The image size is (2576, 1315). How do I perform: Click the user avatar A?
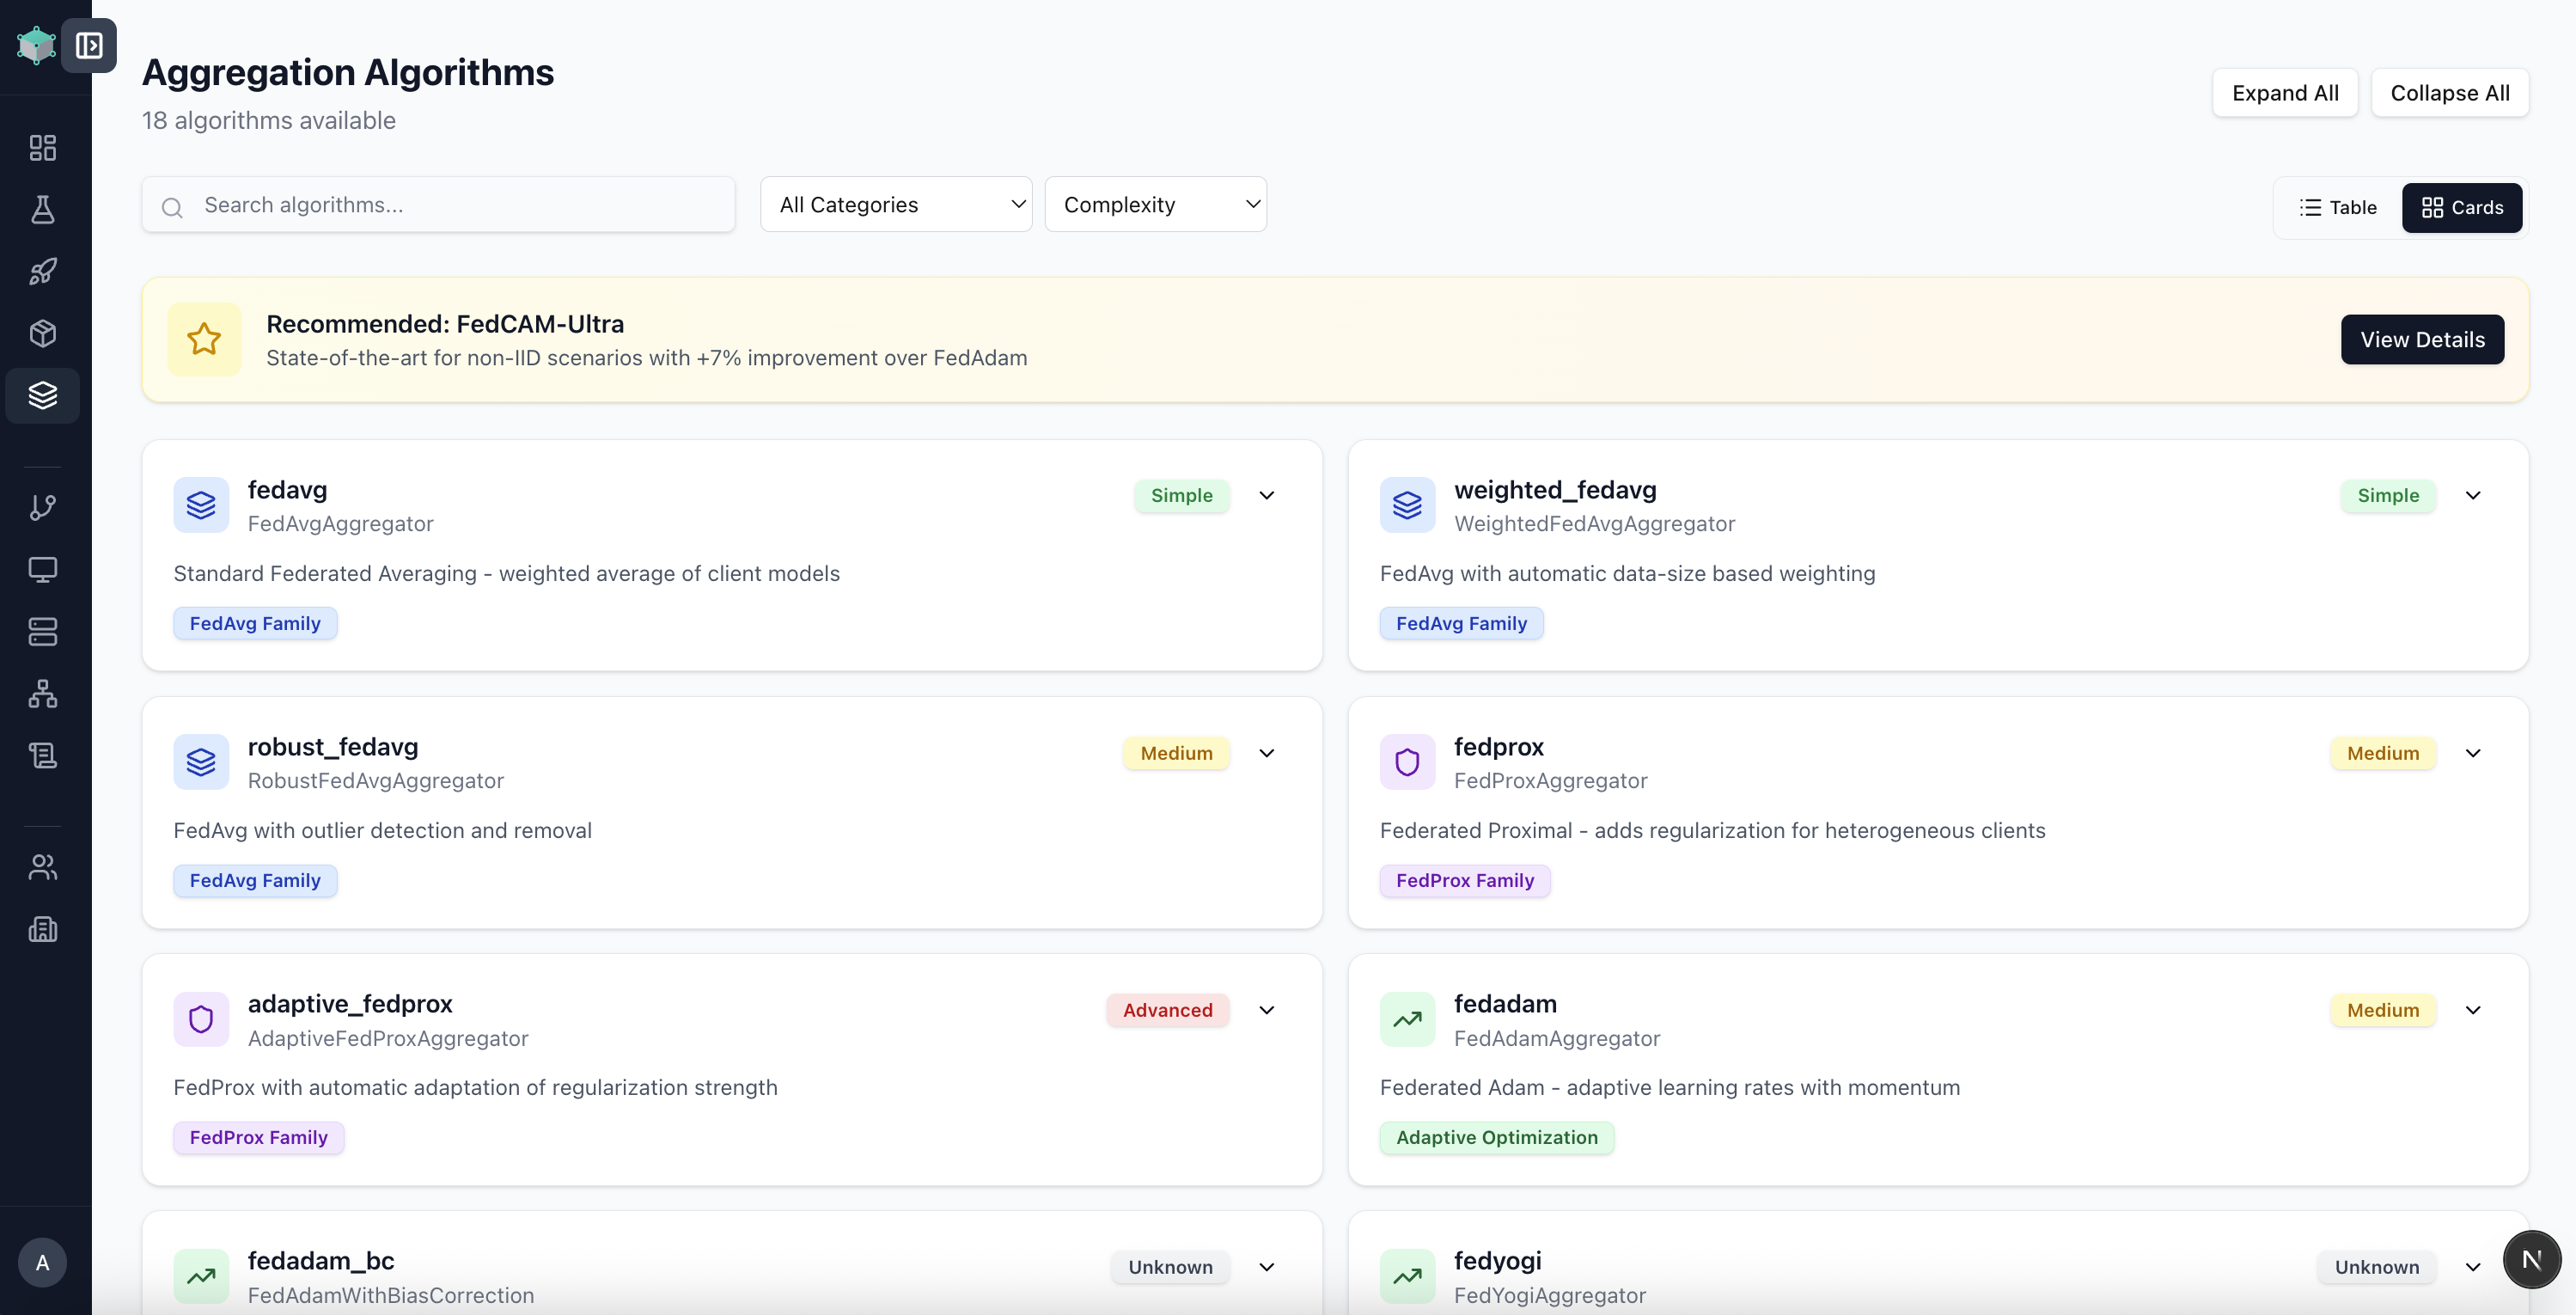[x=42, y=1262]
